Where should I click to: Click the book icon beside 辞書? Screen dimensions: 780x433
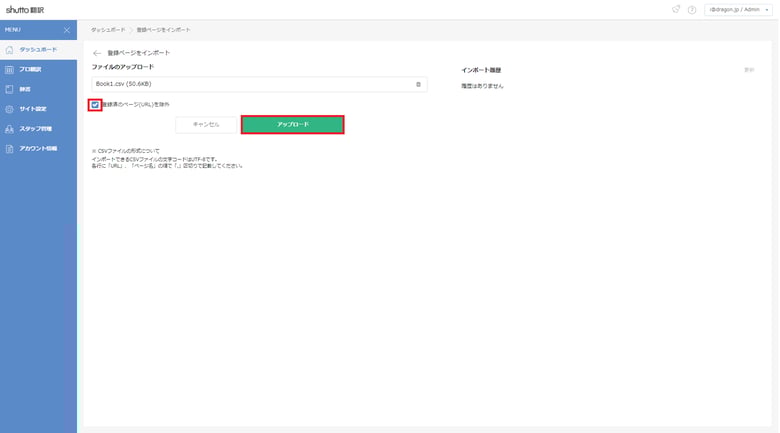(x=9, y=89)
